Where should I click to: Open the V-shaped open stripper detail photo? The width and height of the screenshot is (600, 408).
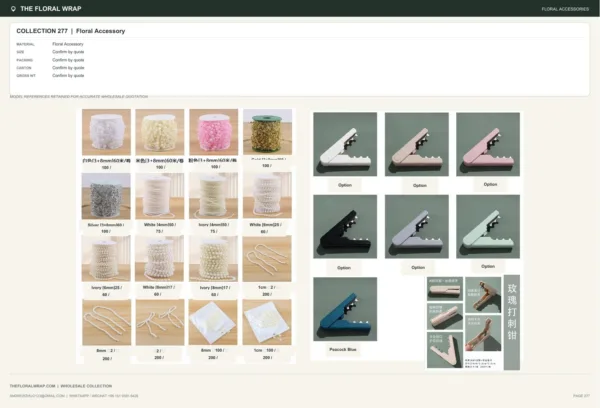[x=445, y=350]
